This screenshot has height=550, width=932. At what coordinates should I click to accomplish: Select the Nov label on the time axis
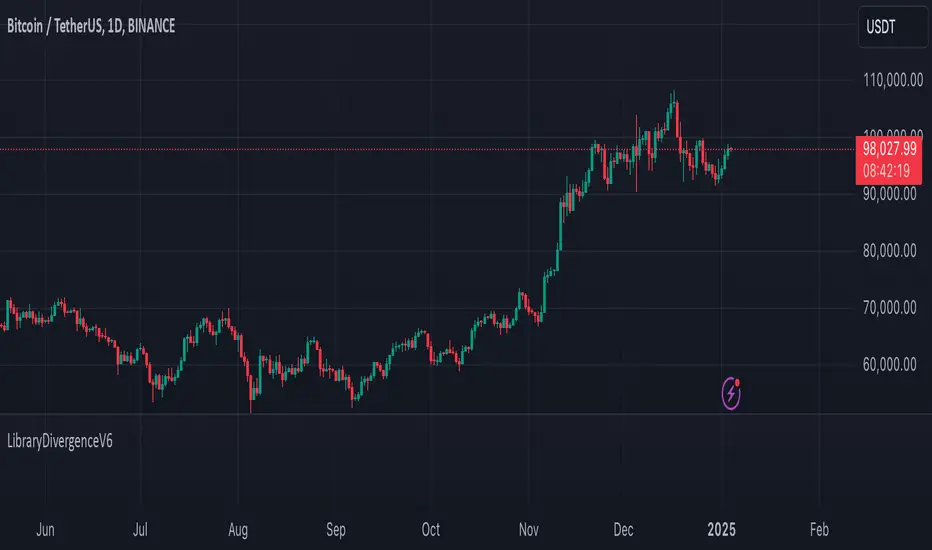pyautogui.click(x=528, y=529)
